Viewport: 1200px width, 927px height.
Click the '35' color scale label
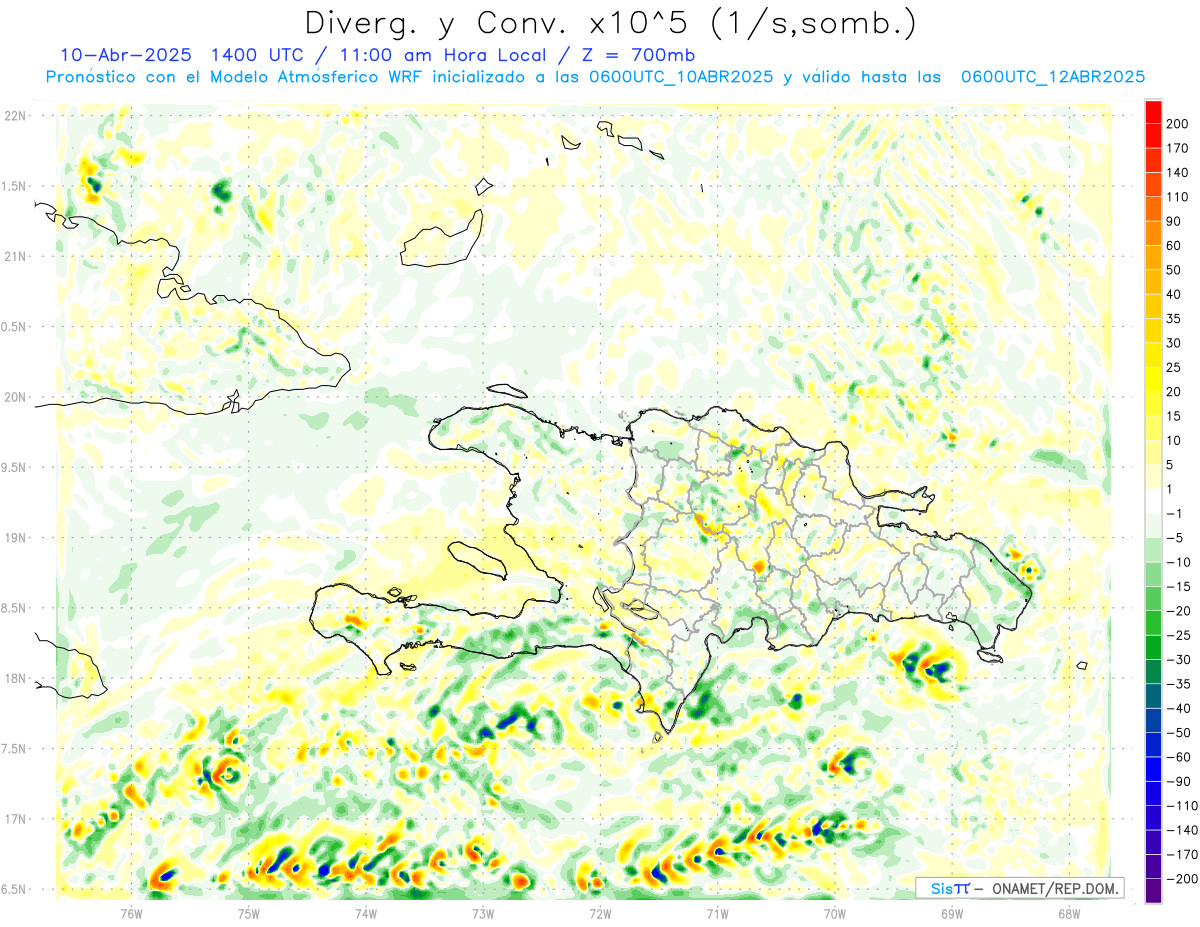pyautogui.click(x=1176, y=319)
